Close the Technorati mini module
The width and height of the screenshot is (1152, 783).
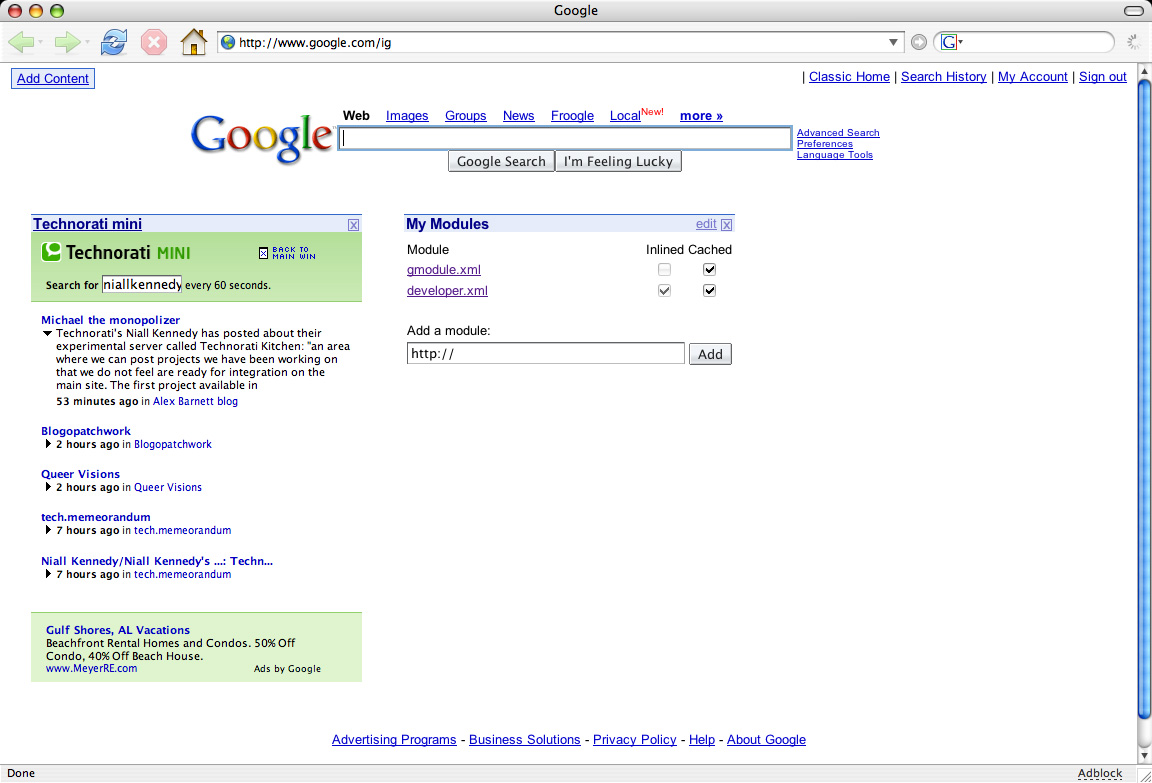[353, 225]
